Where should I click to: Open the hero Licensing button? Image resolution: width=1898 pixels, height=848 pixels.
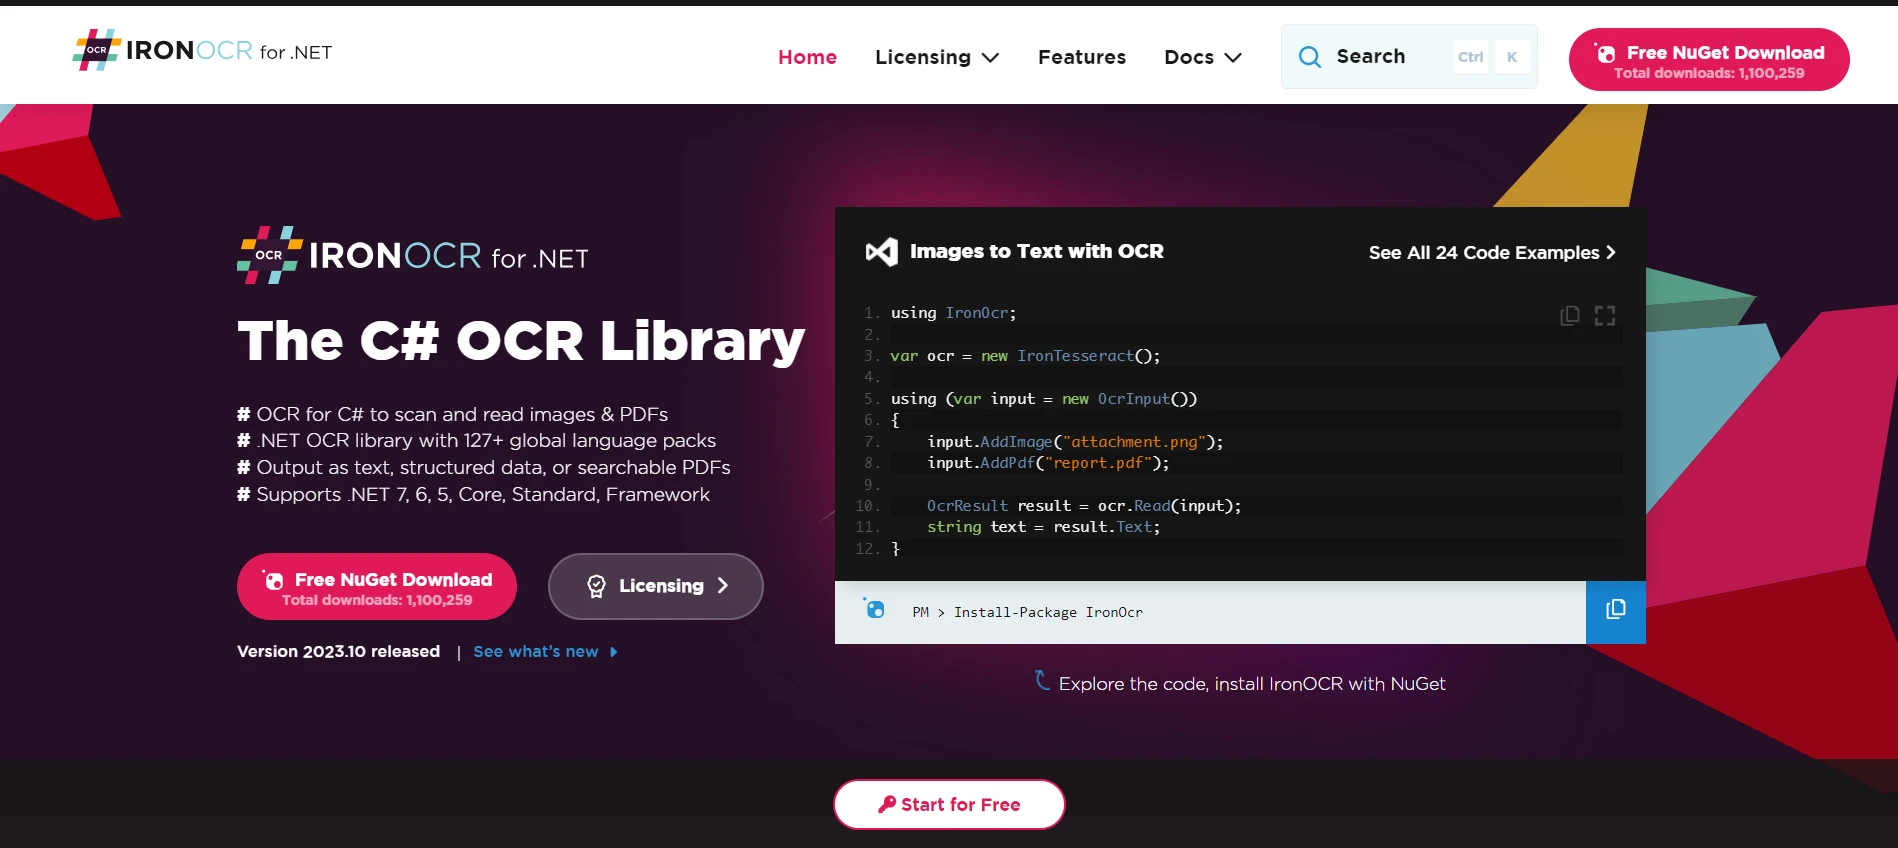point(656,586)
